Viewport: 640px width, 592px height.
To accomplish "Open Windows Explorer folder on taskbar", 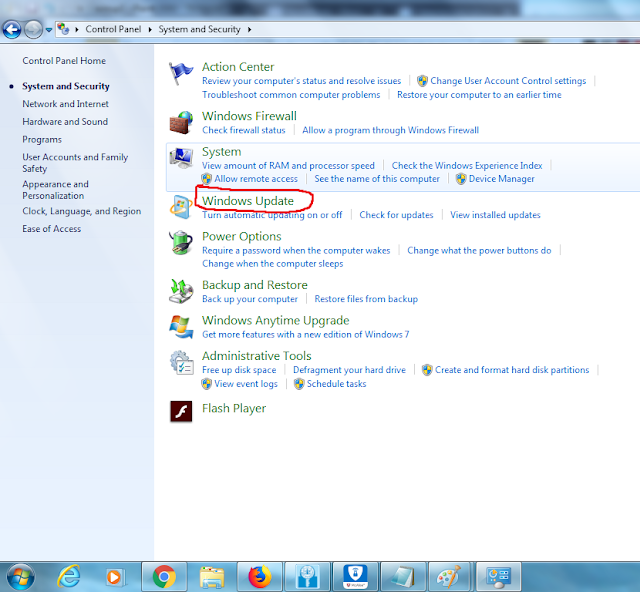I will tap(212, 577).
